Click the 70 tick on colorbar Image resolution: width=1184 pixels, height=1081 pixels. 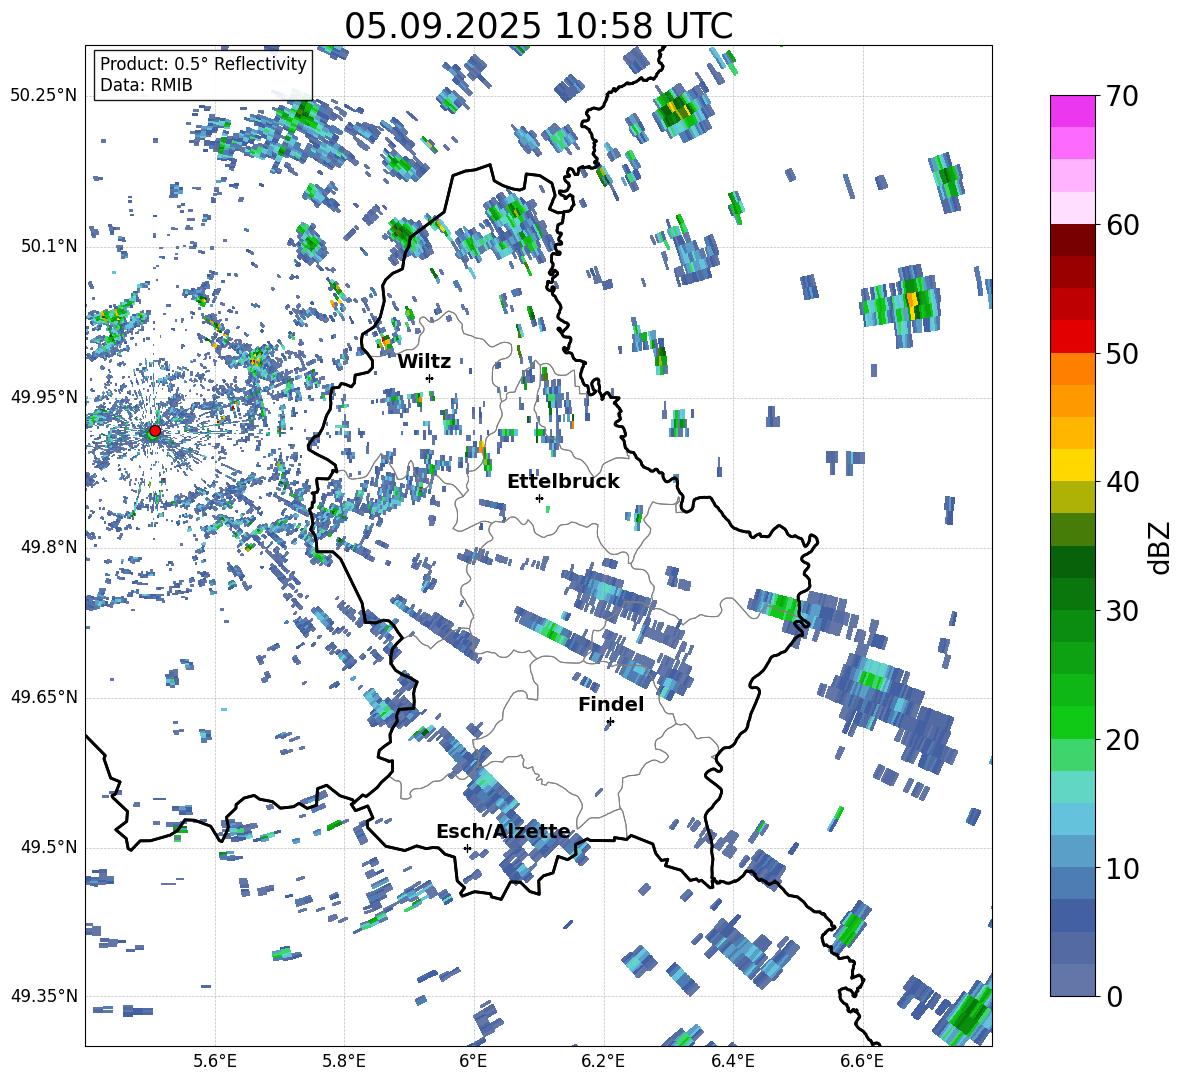(1121, 96)
